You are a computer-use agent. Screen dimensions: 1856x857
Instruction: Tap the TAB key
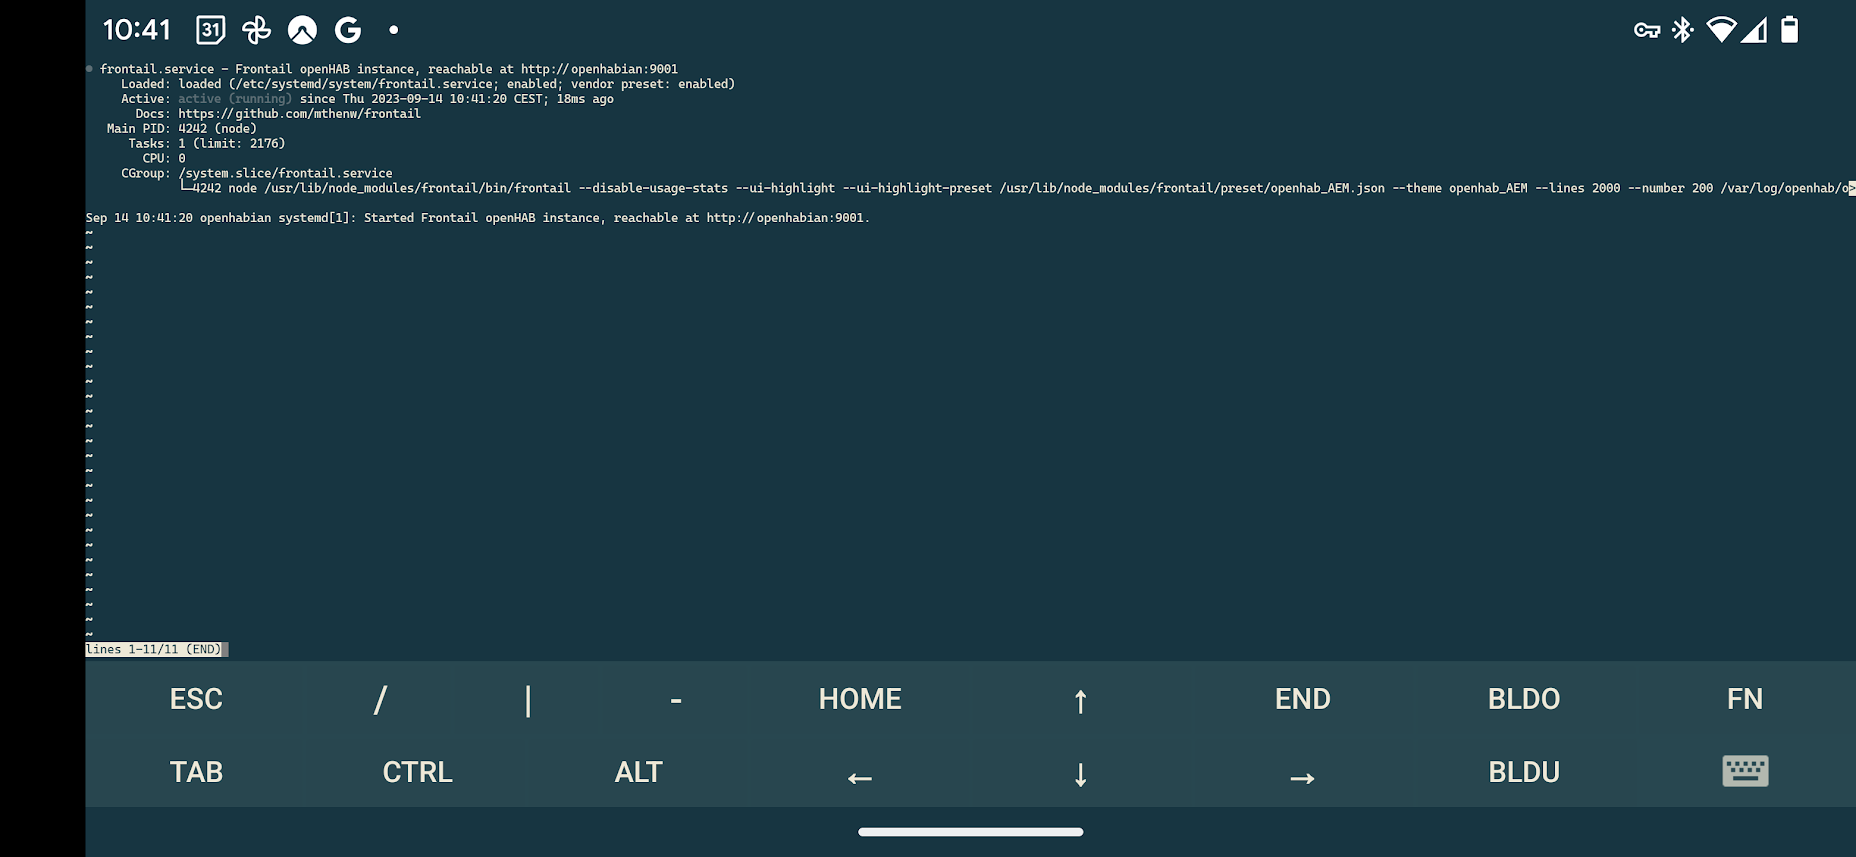(196, 772)
